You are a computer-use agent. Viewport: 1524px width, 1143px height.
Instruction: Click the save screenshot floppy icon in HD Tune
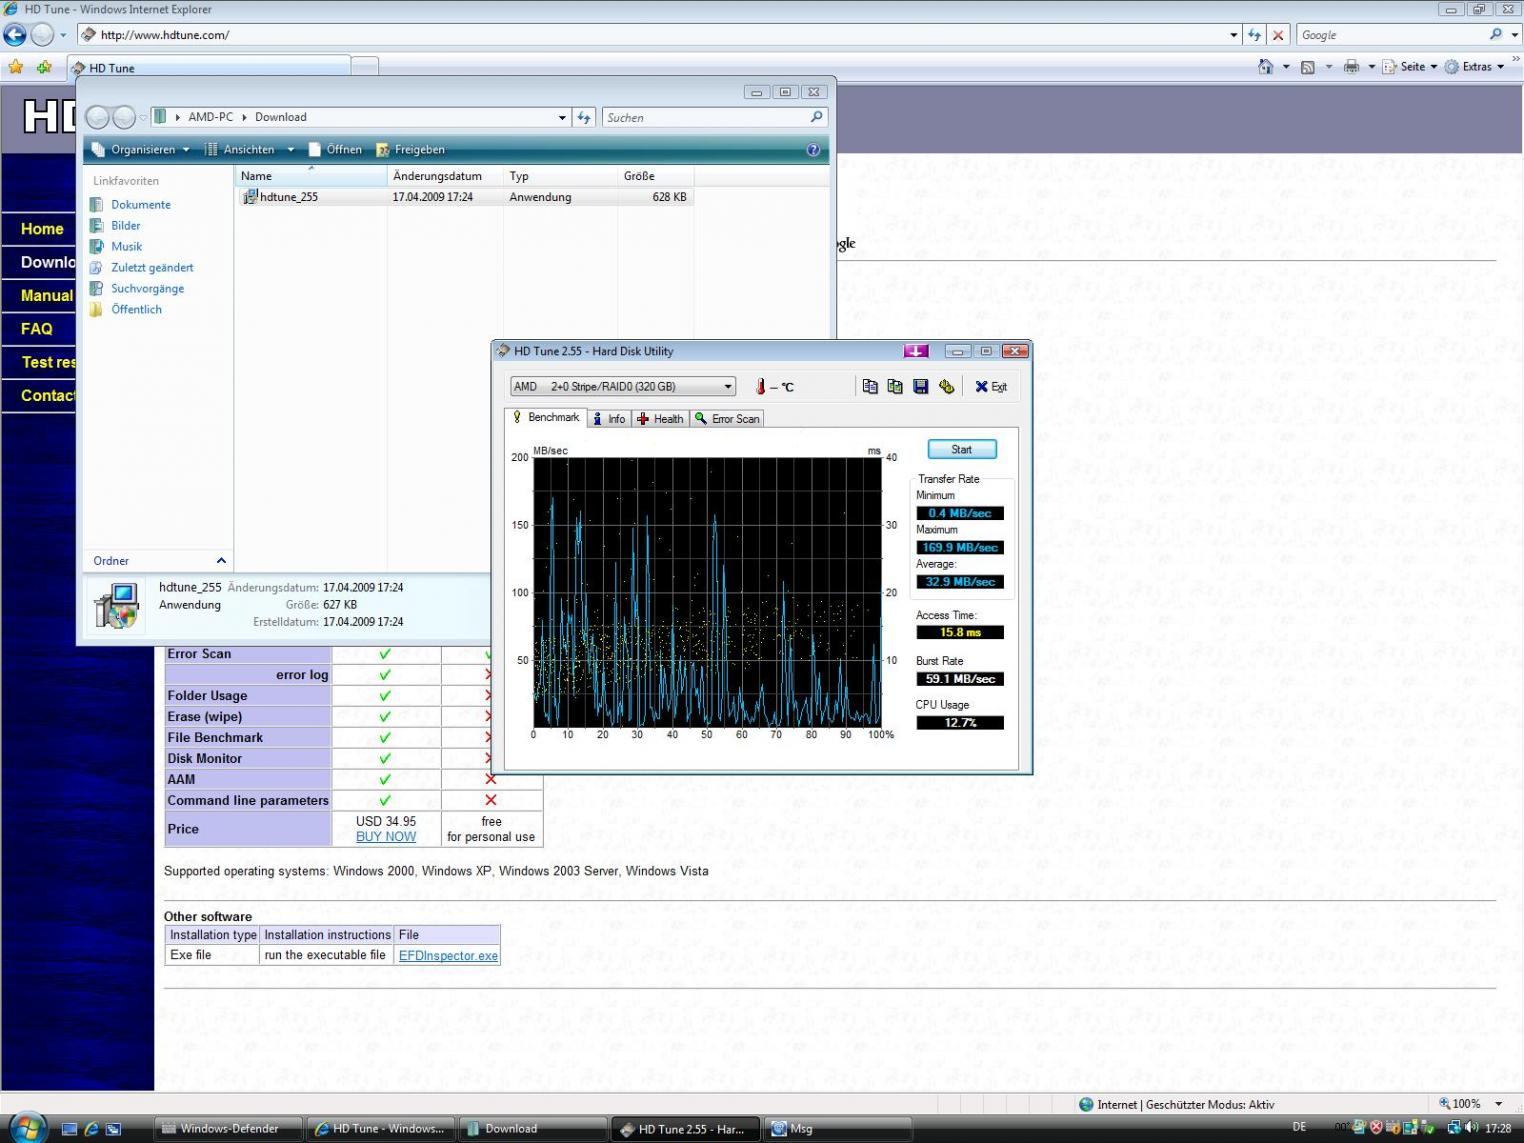921,387
